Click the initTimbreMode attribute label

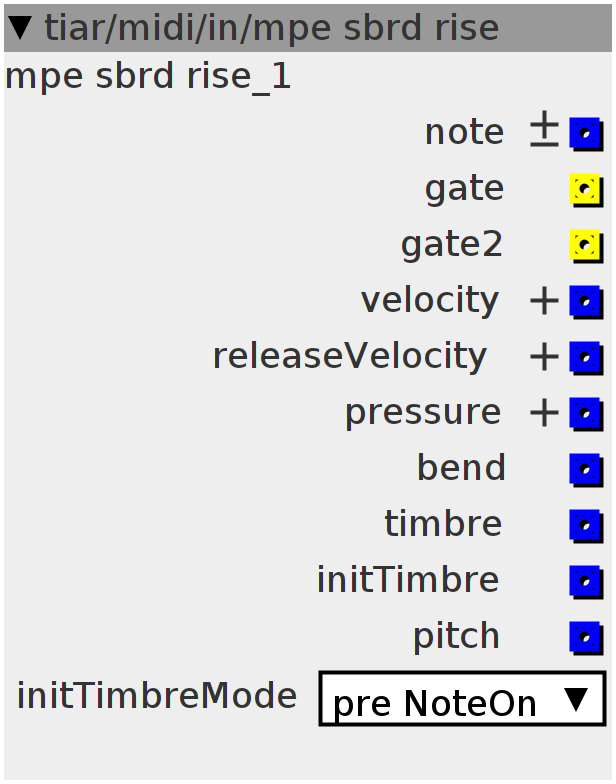157,696
